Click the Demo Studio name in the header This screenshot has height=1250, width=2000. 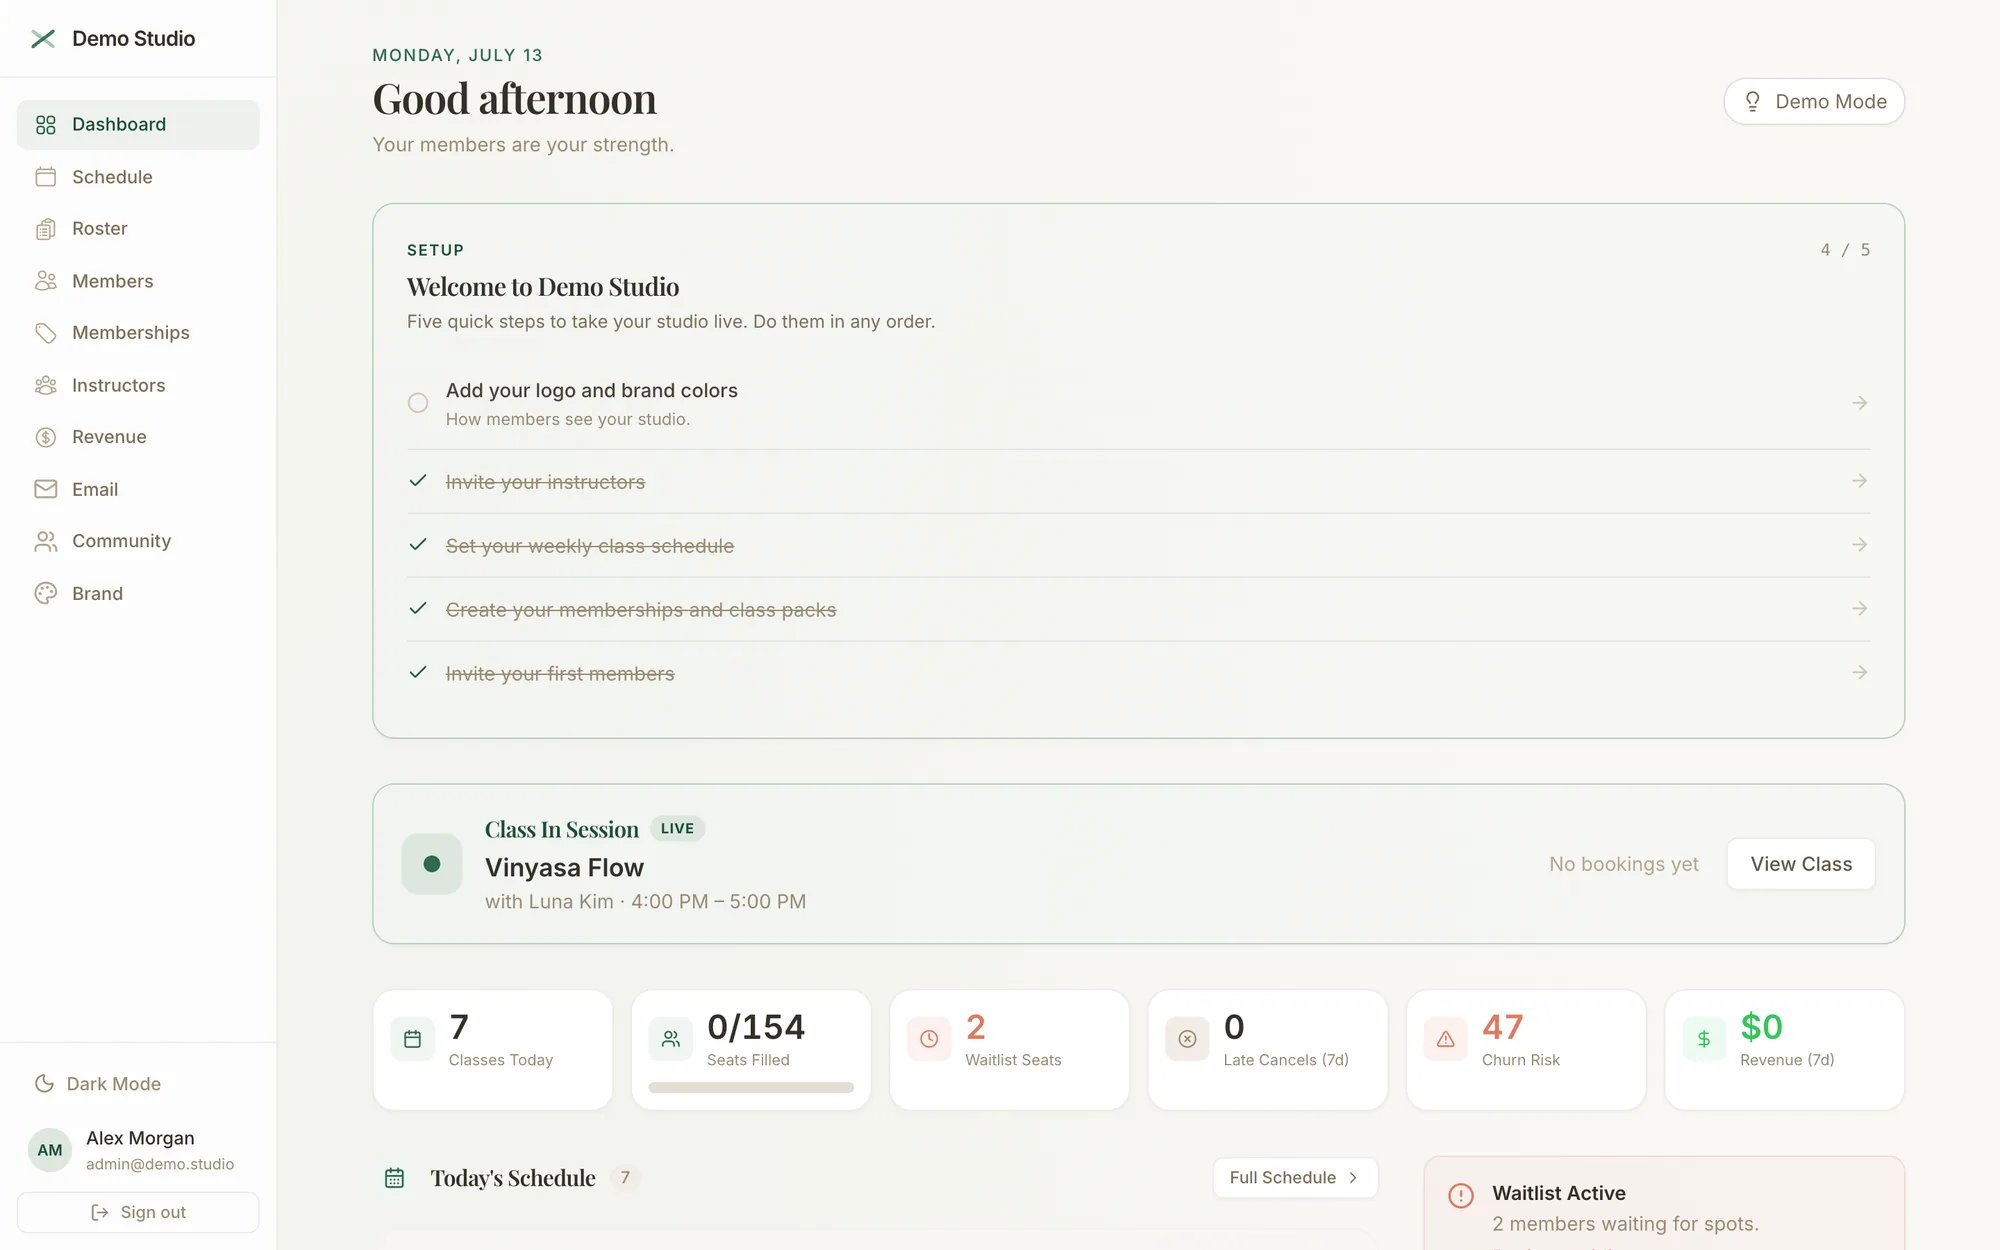click(x=133, y=39)
